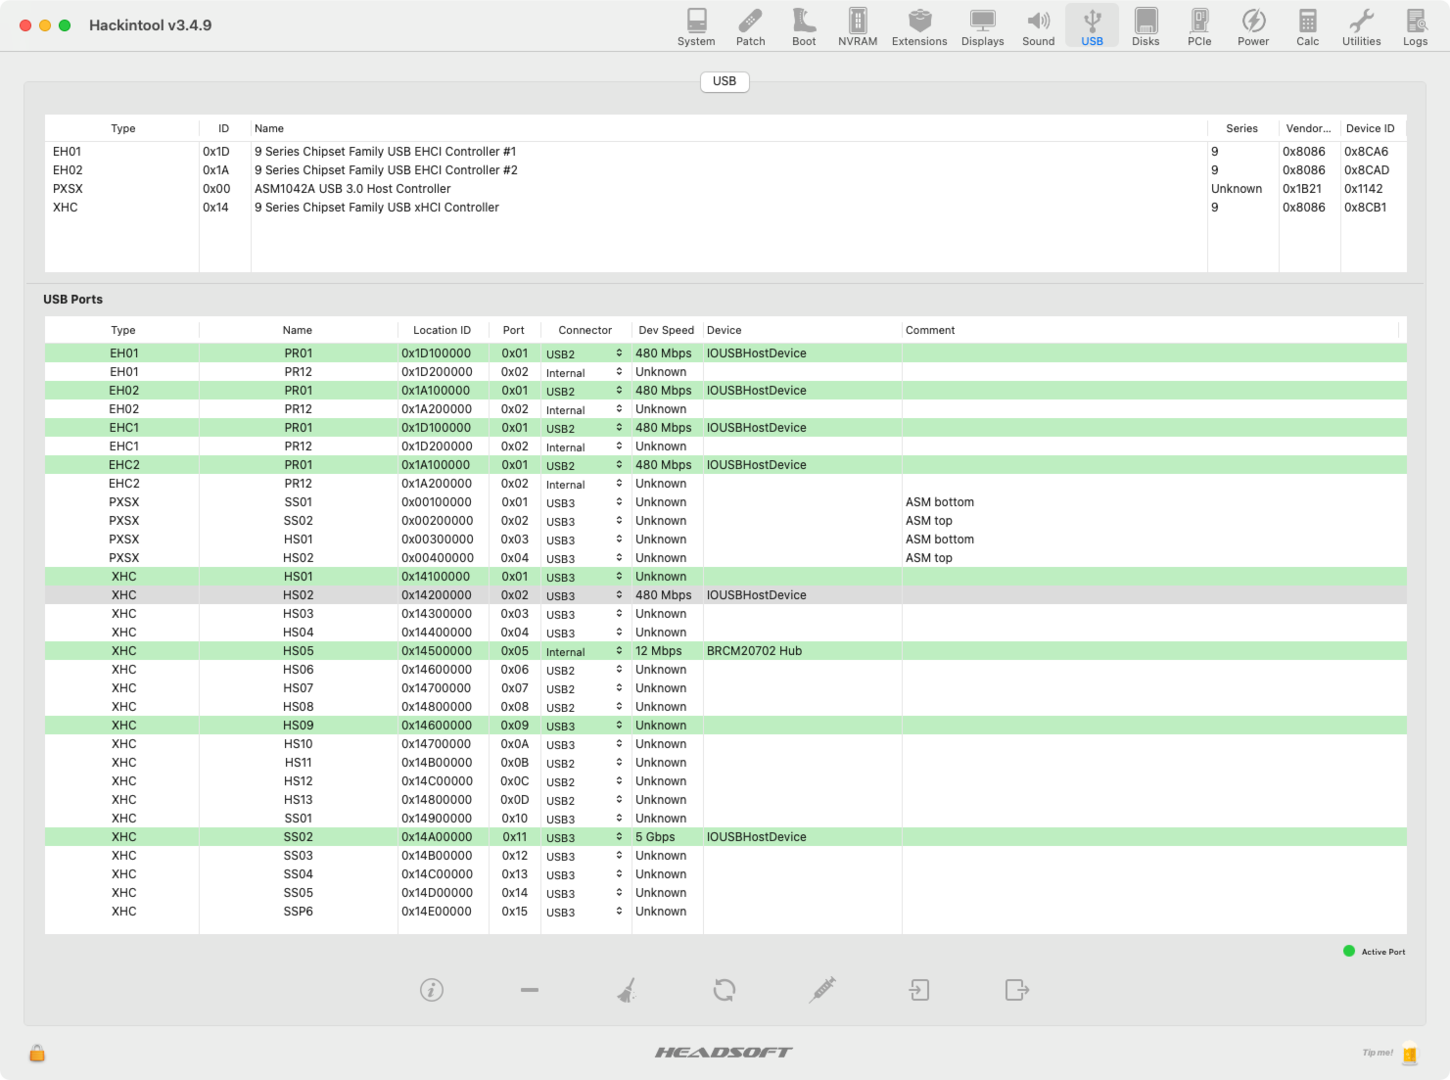
Task: Sort controllers by Series column header
Action: [x=1242, y=128]
